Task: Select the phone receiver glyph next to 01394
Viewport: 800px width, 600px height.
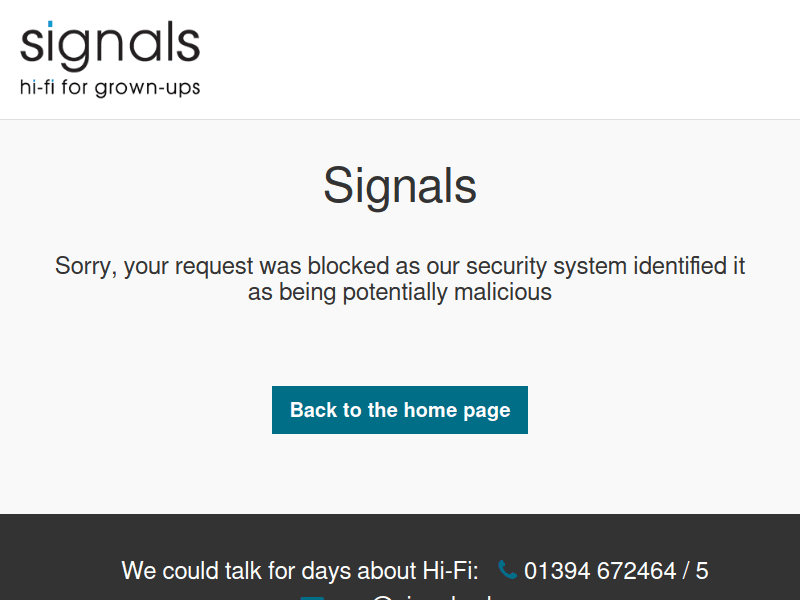Action: pyautogui.click(x=506, y=570)
